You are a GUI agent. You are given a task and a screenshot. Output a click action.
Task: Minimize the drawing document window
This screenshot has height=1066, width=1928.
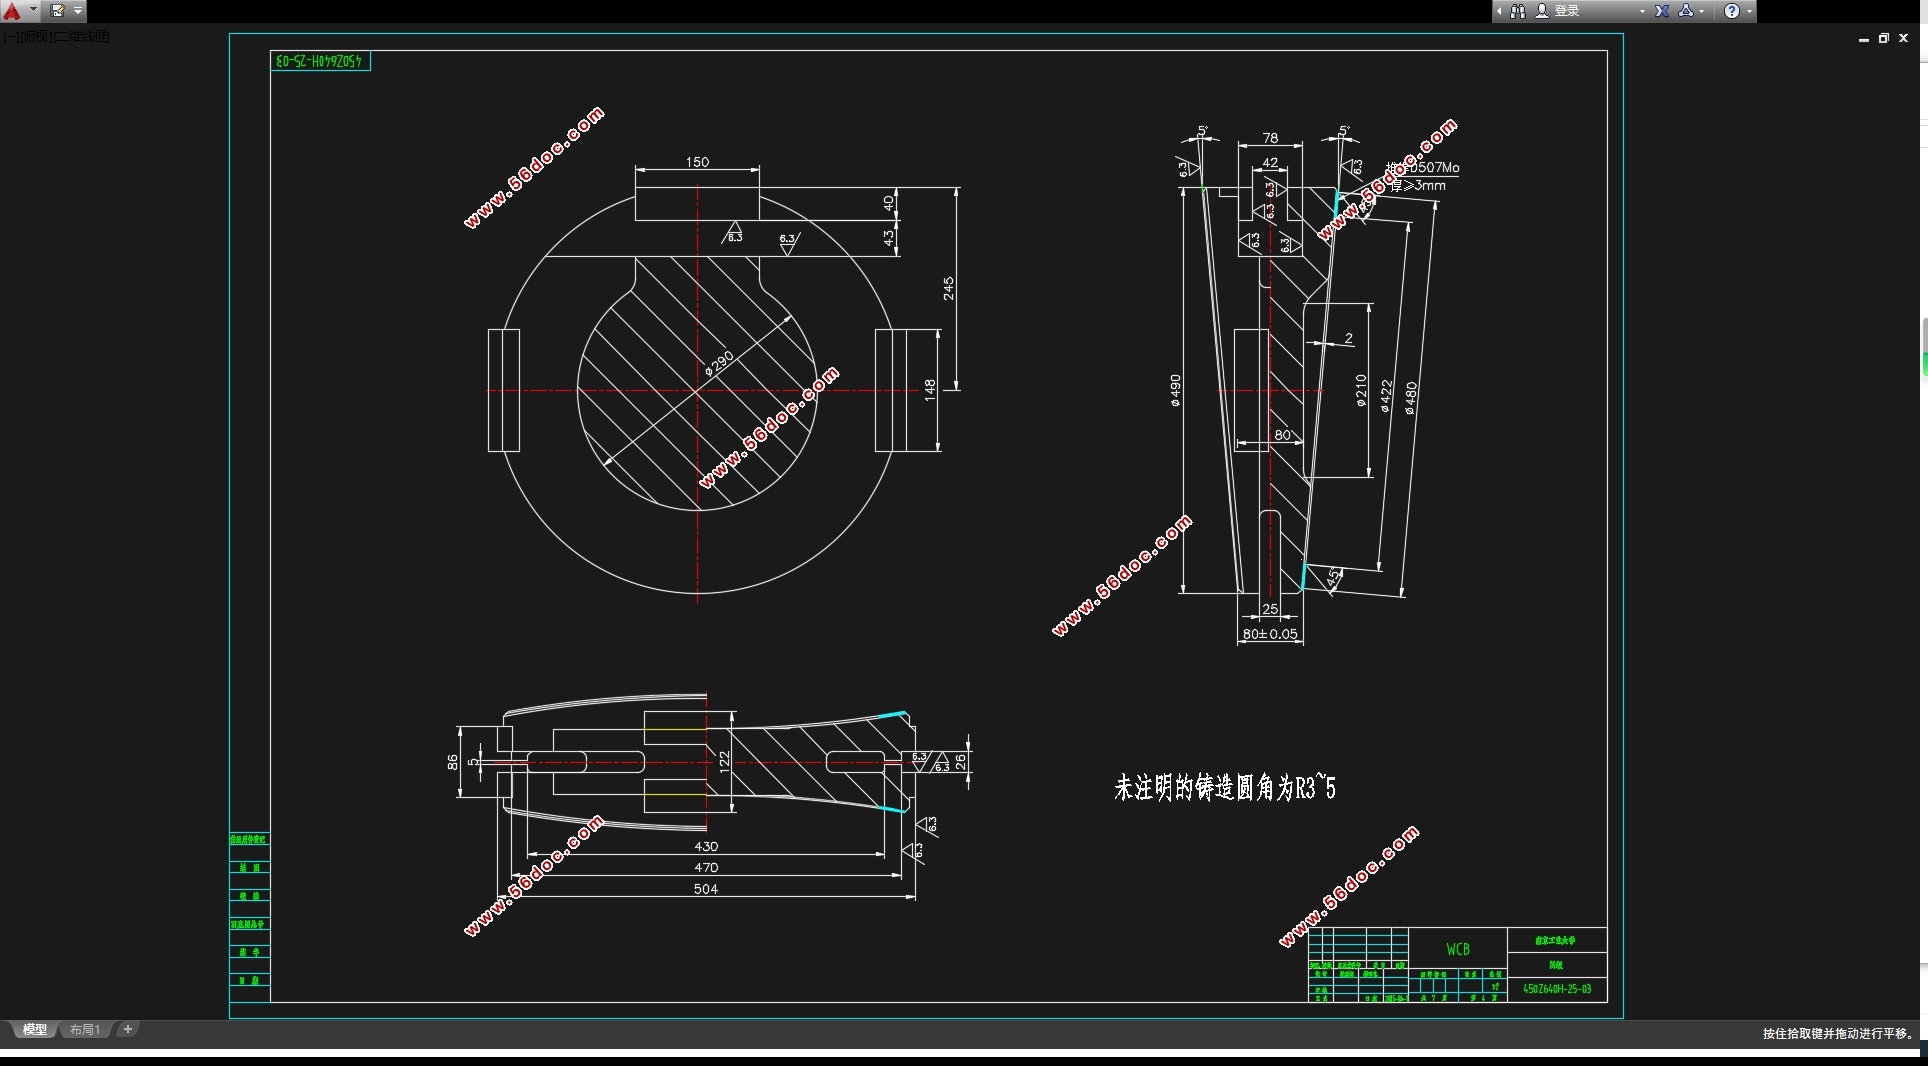point(1864,38)
